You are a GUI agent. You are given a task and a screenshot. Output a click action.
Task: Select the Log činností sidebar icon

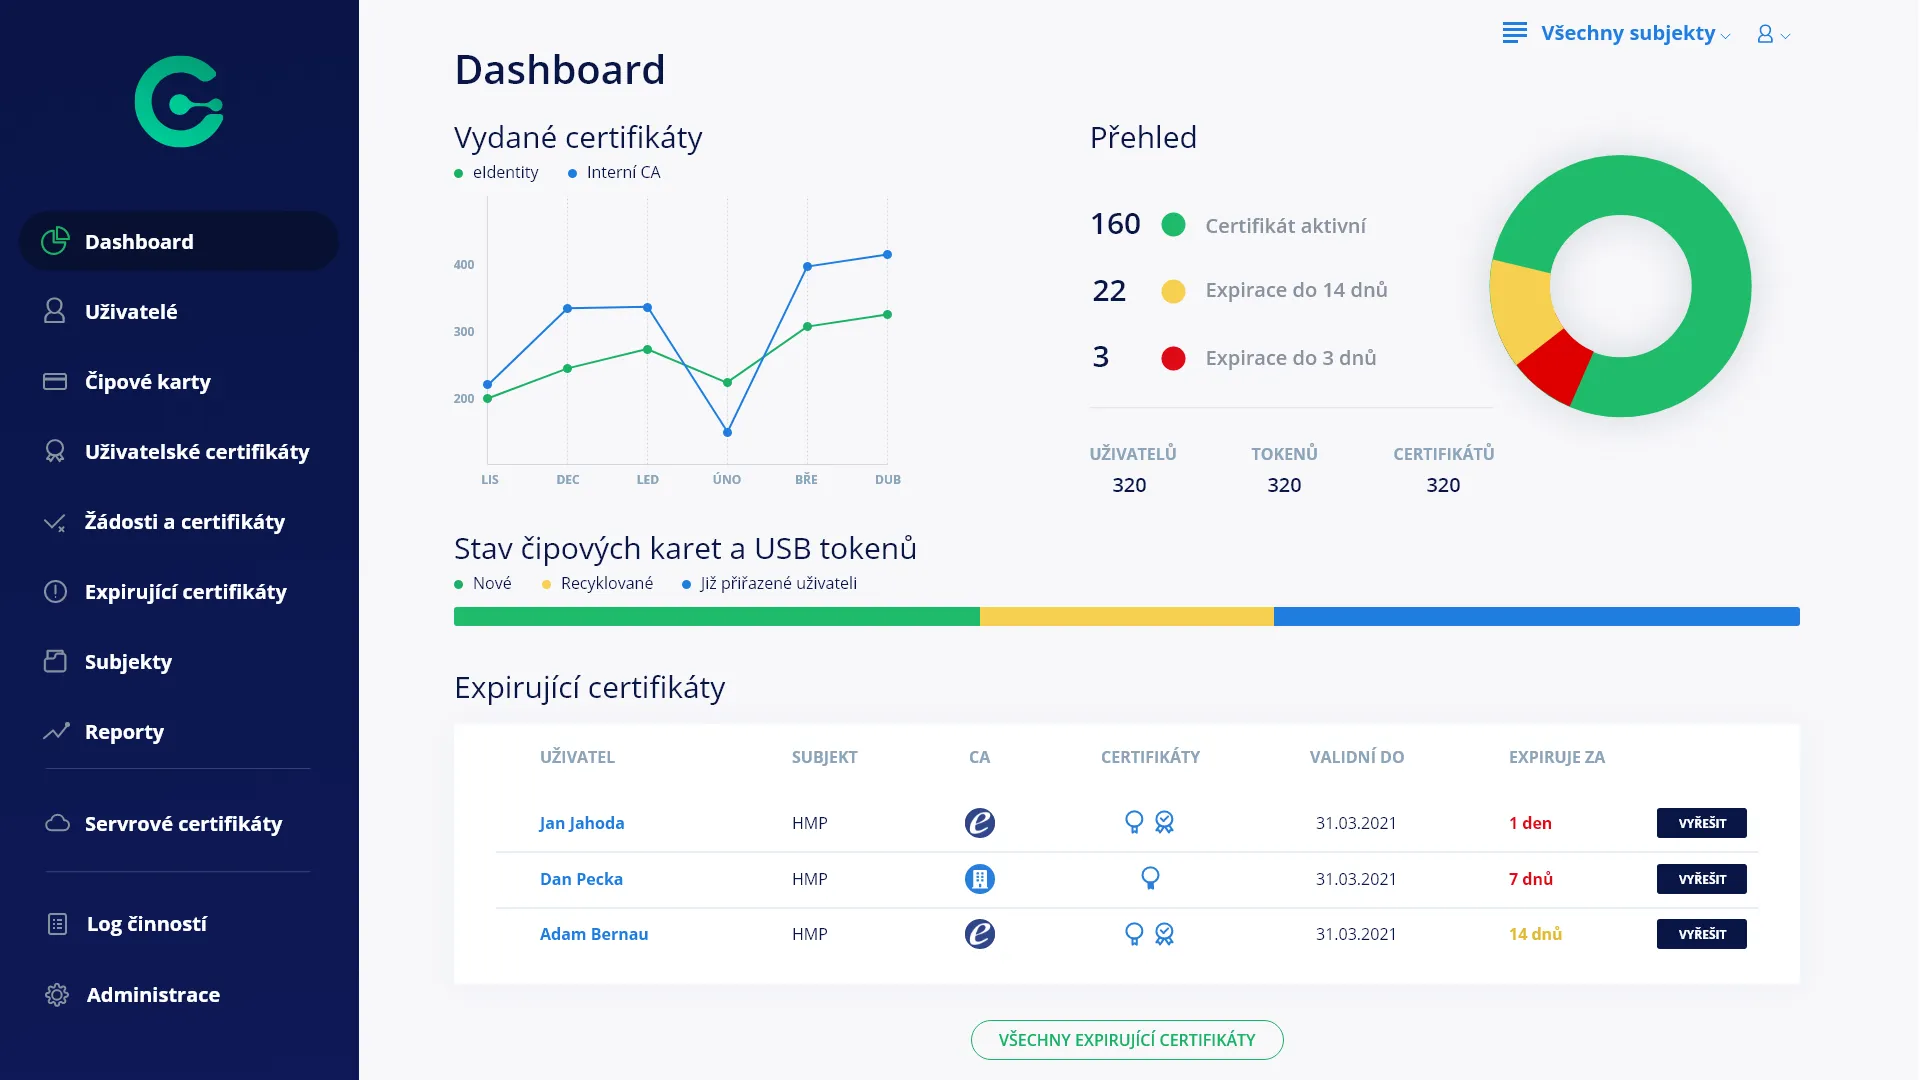56,924
